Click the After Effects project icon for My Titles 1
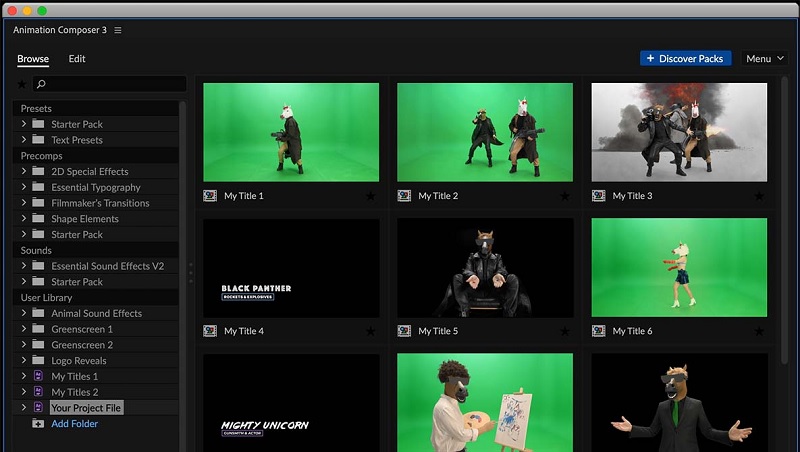The height and width of the screenshot is (452, 800). point(38,376)
